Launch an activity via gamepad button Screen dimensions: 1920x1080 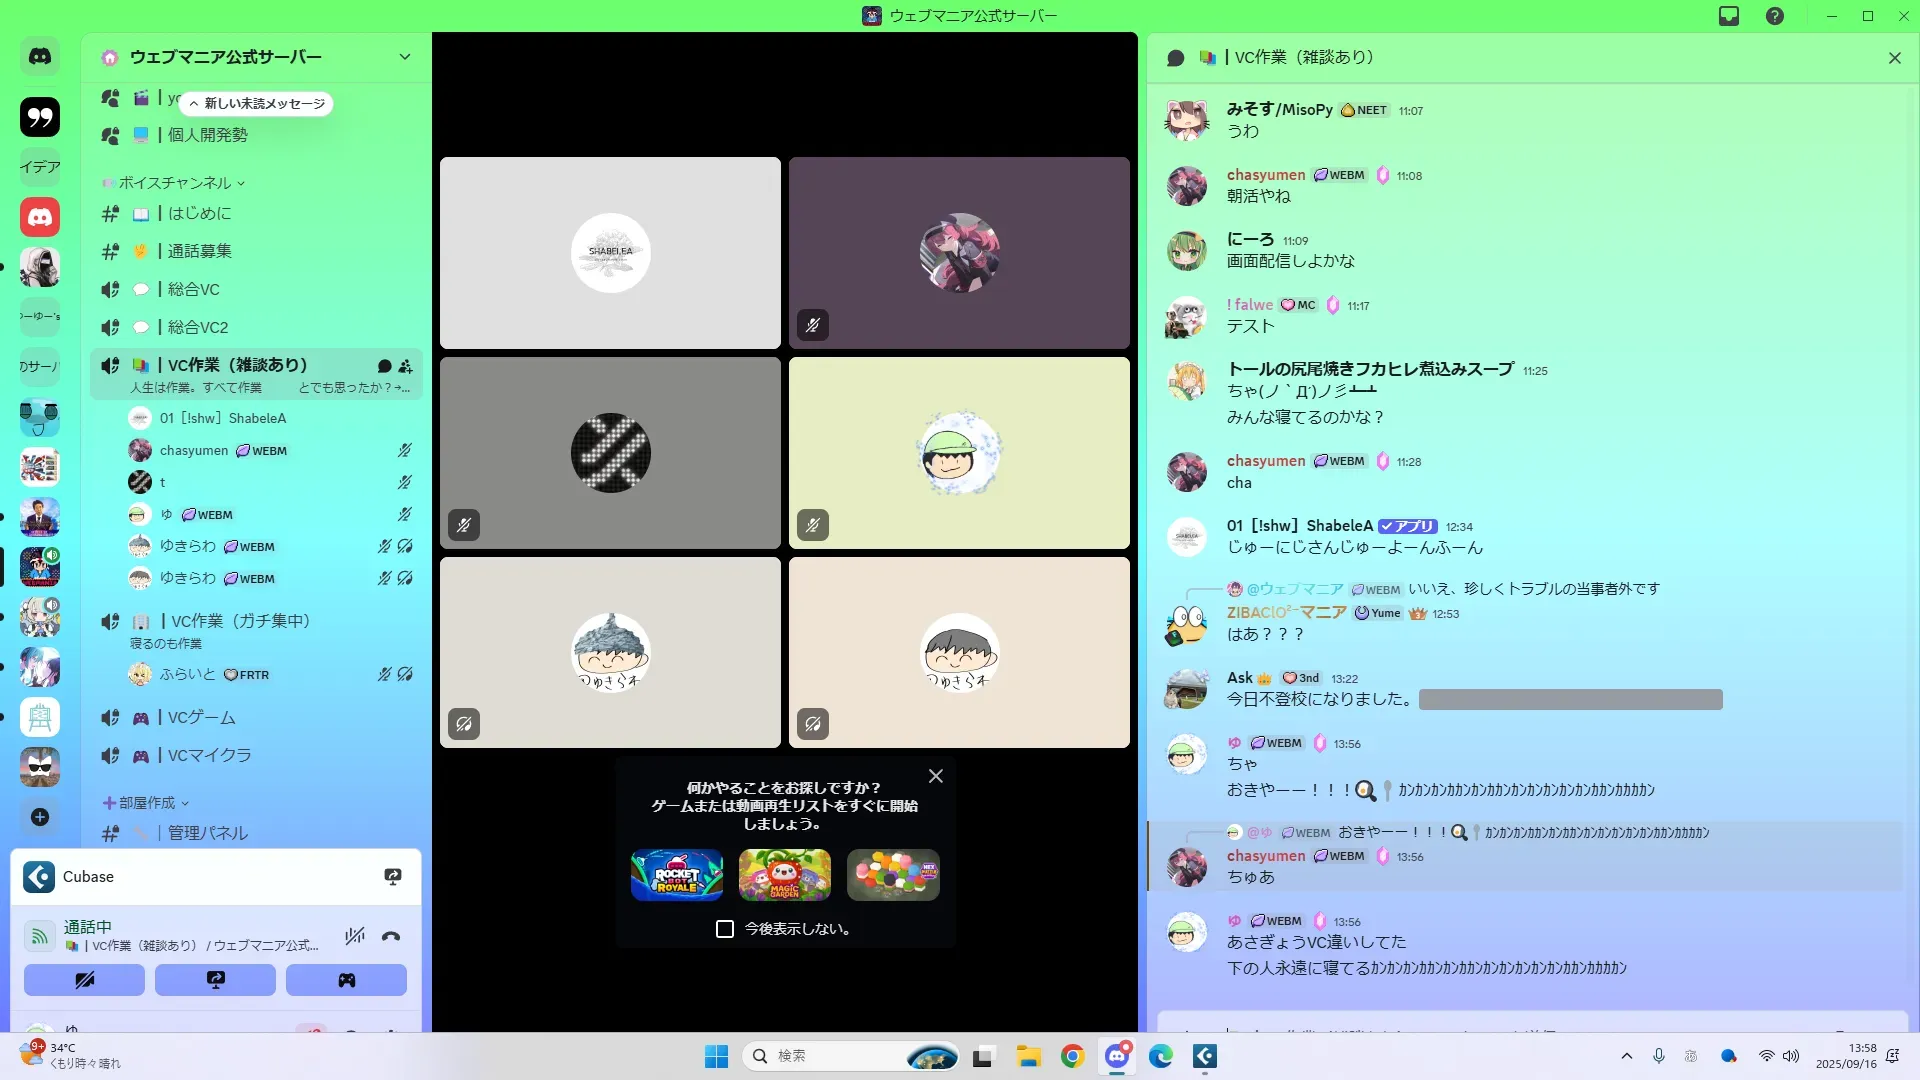point(346,980)
